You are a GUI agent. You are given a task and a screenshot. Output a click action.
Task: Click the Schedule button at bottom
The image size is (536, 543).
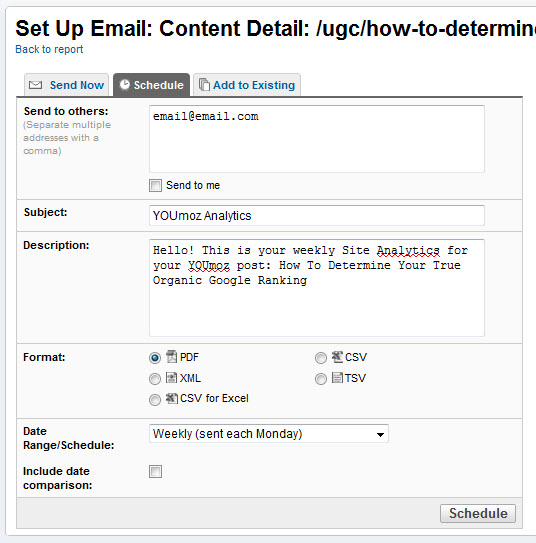[478, 513]
